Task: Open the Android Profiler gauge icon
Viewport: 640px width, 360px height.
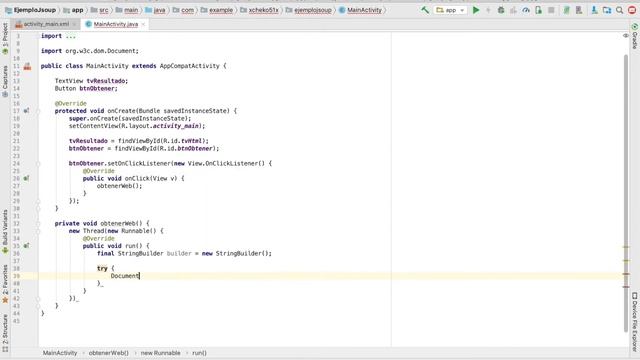Action: pos(526,10)
